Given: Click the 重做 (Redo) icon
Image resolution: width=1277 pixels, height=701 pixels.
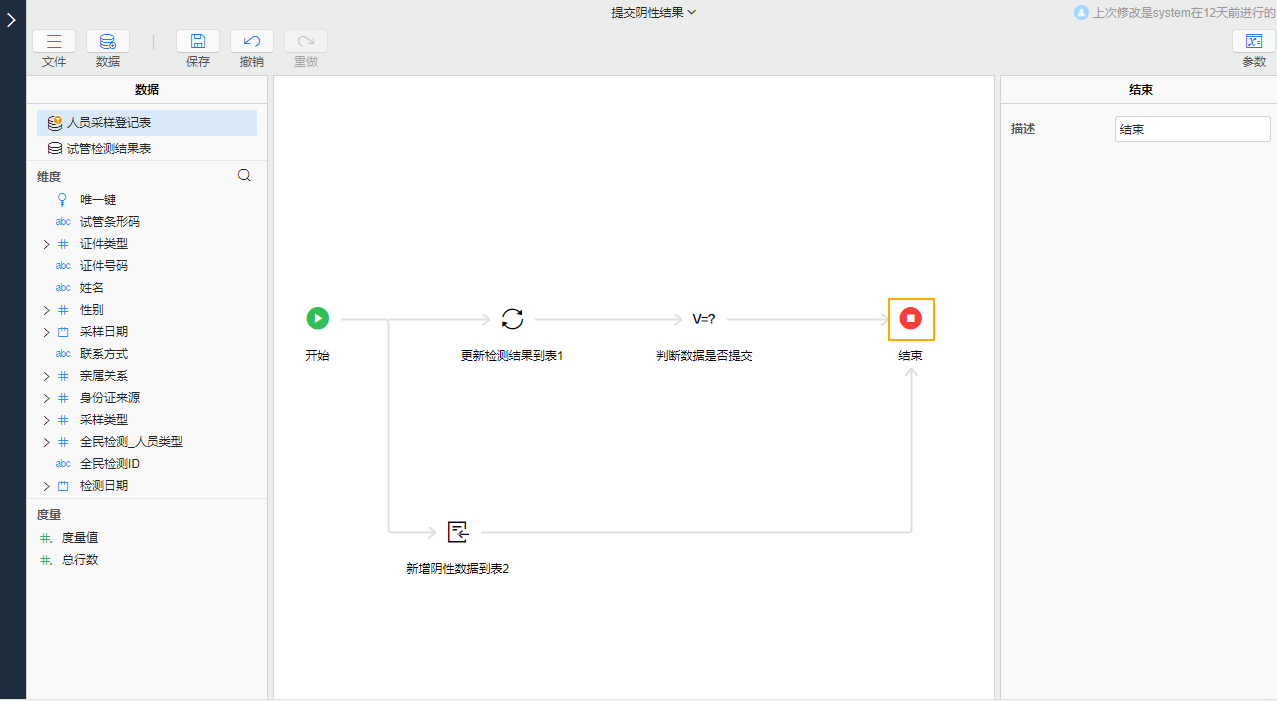Looking at the screenshot, I should point(305,41).
